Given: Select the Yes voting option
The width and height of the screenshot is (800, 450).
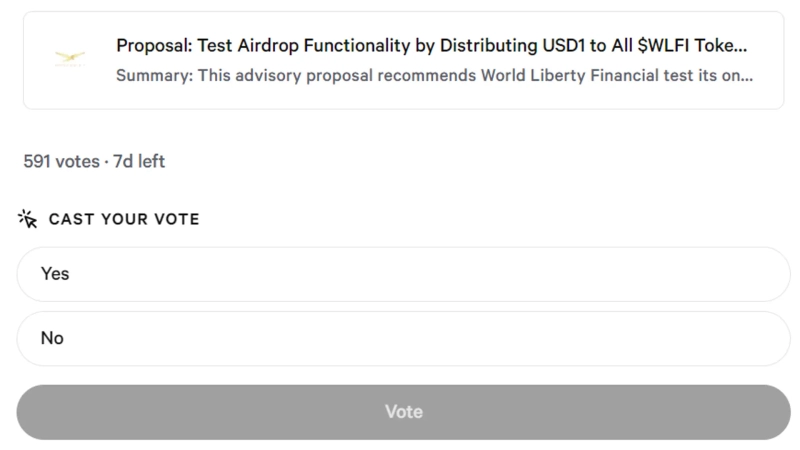Looking at the screenshot, I should tap(403, 274).
